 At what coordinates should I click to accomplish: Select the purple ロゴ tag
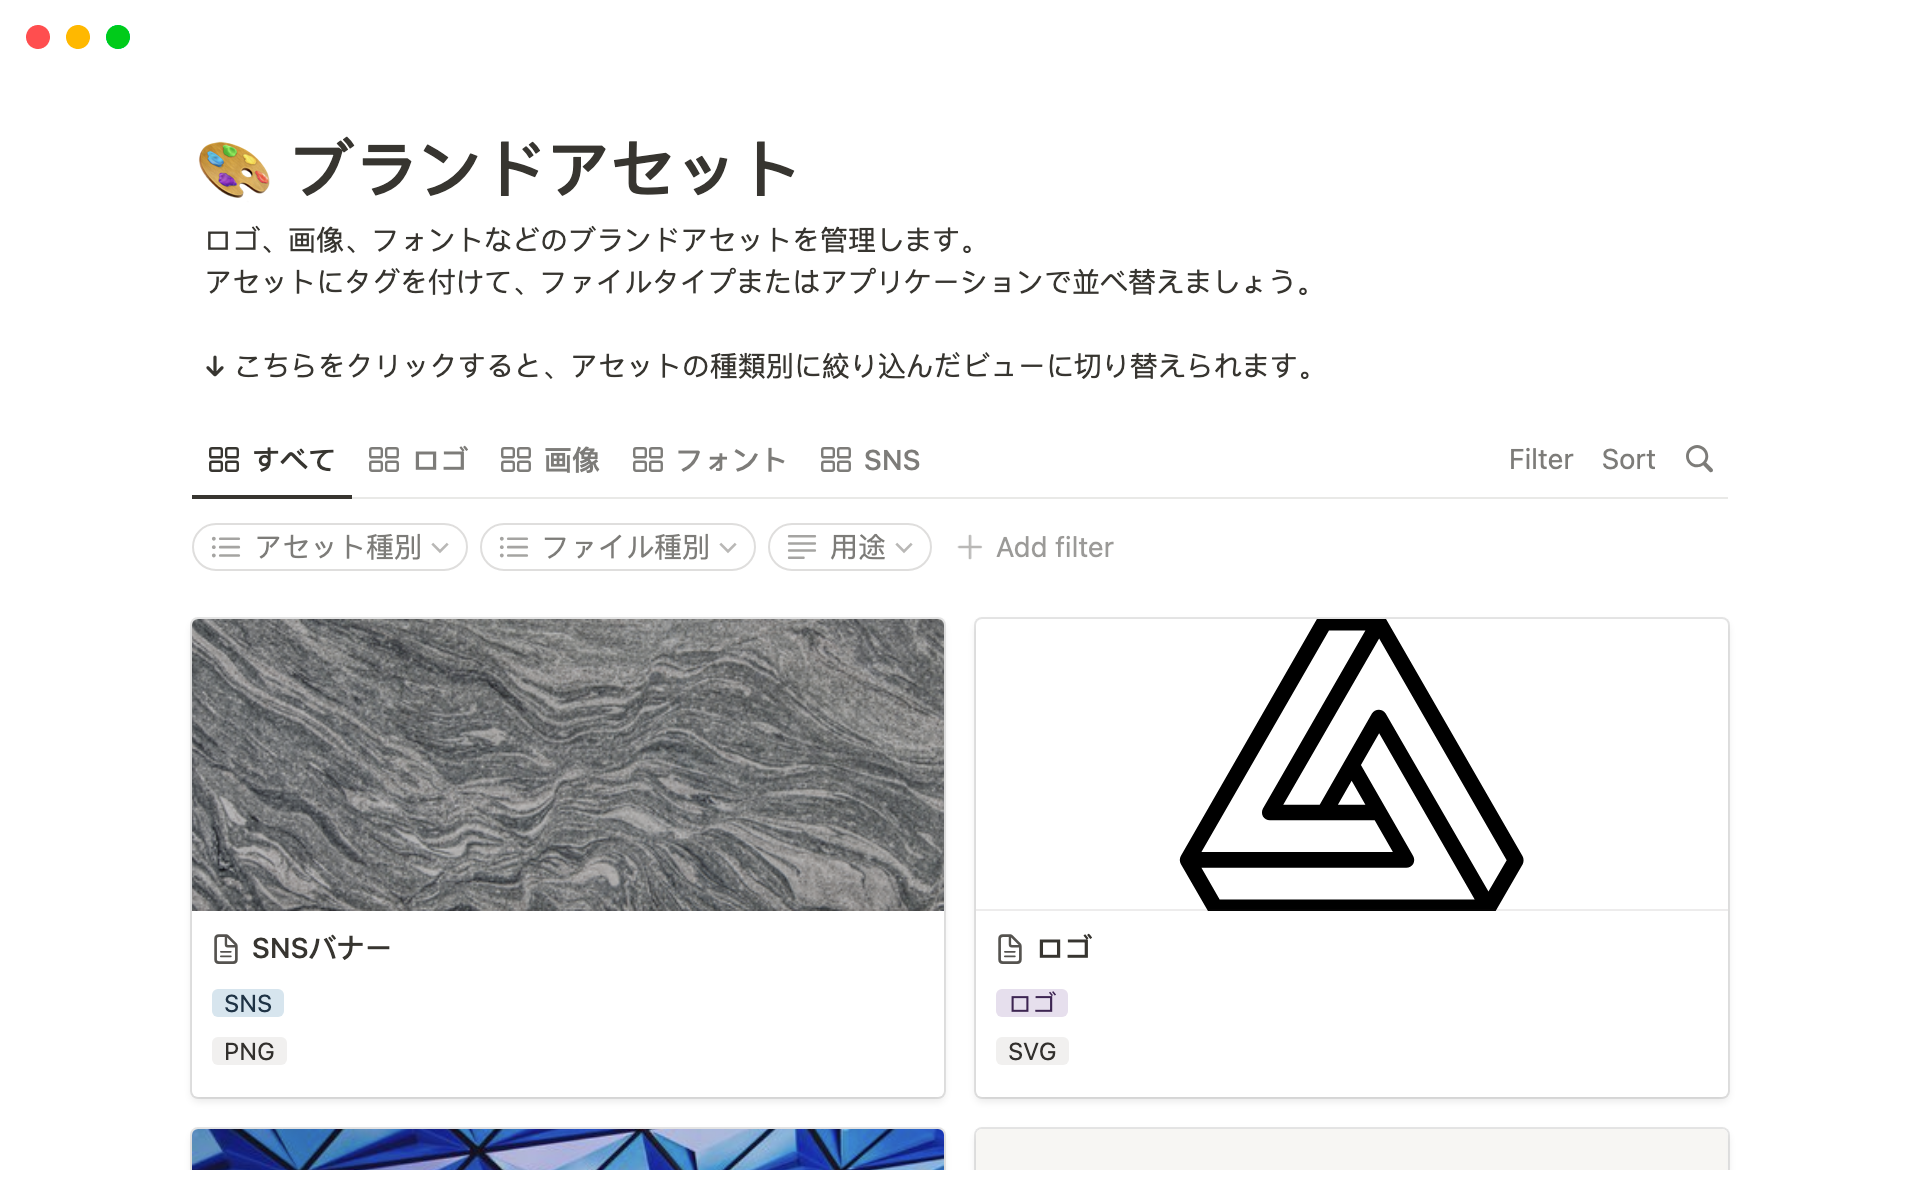click(x=1032, y=1003)
